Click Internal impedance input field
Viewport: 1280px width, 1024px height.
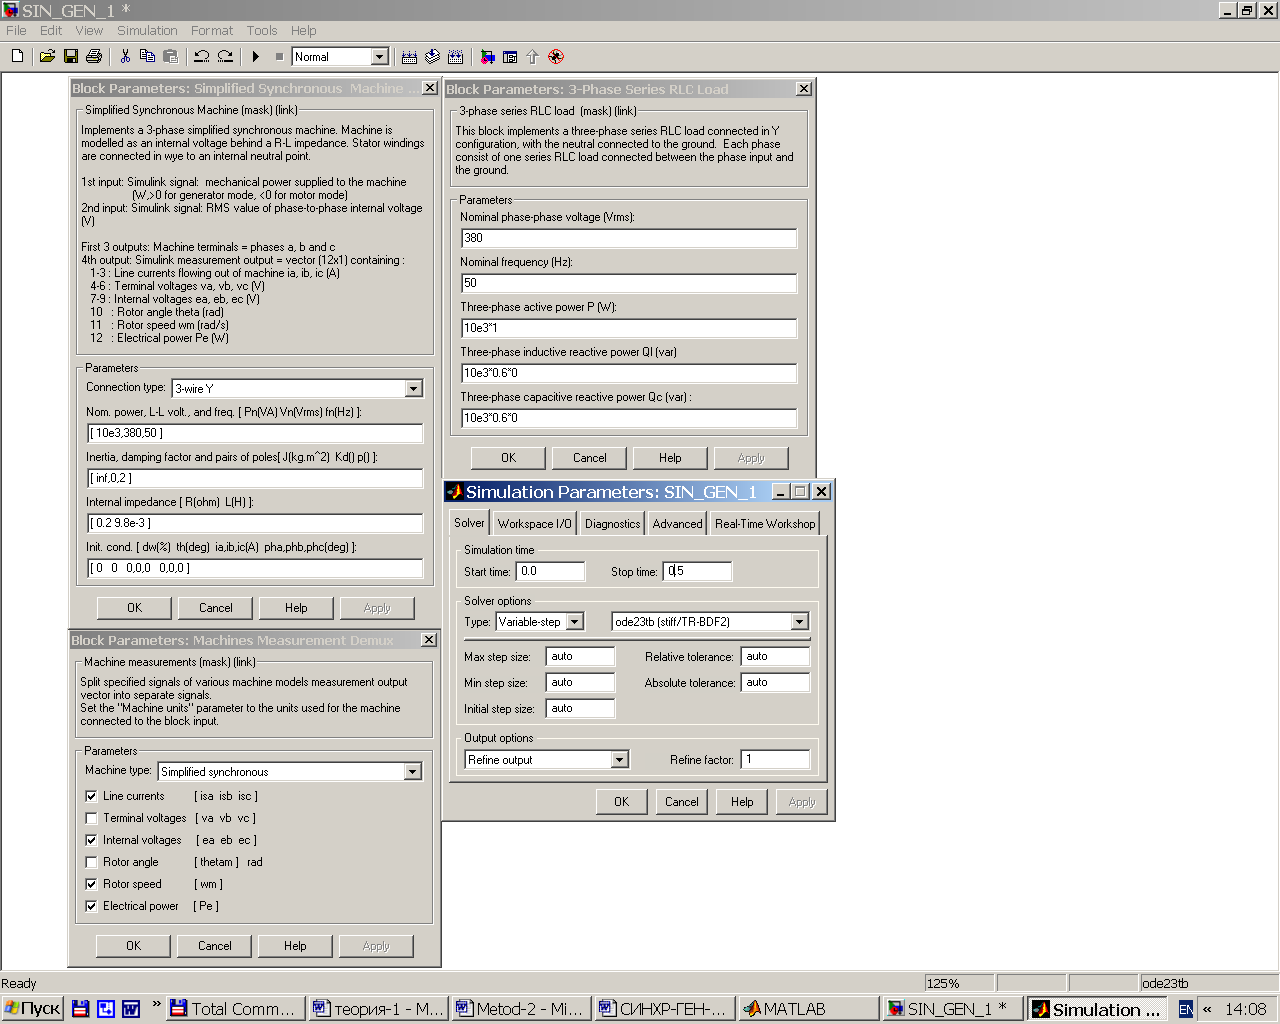coord(255,523)
